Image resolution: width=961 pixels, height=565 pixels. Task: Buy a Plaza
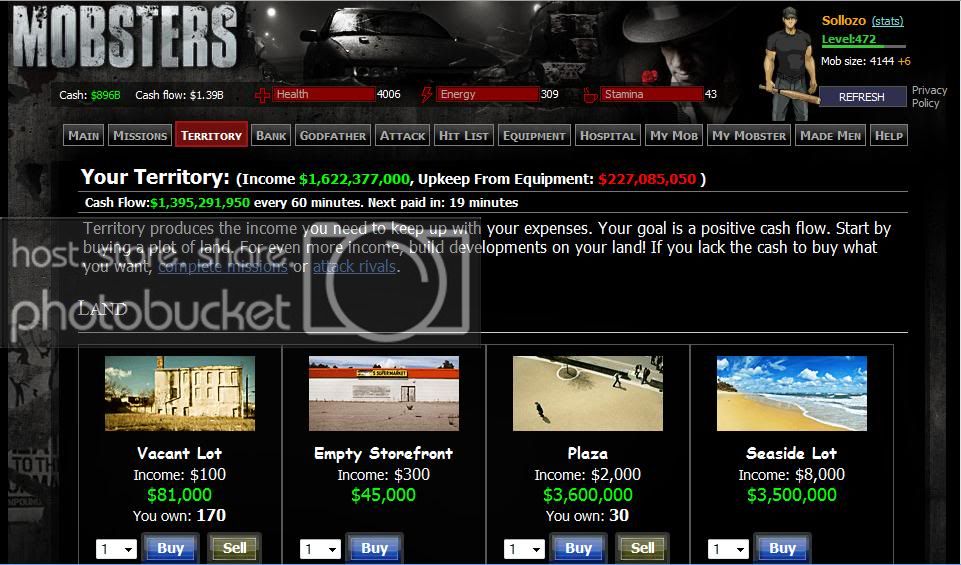coord(579,548)
